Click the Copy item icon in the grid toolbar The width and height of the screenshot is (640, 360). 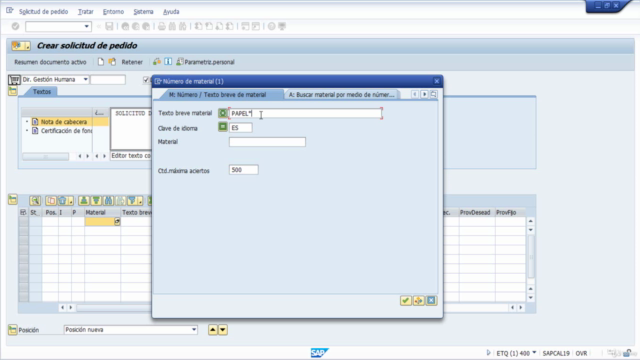51,200
